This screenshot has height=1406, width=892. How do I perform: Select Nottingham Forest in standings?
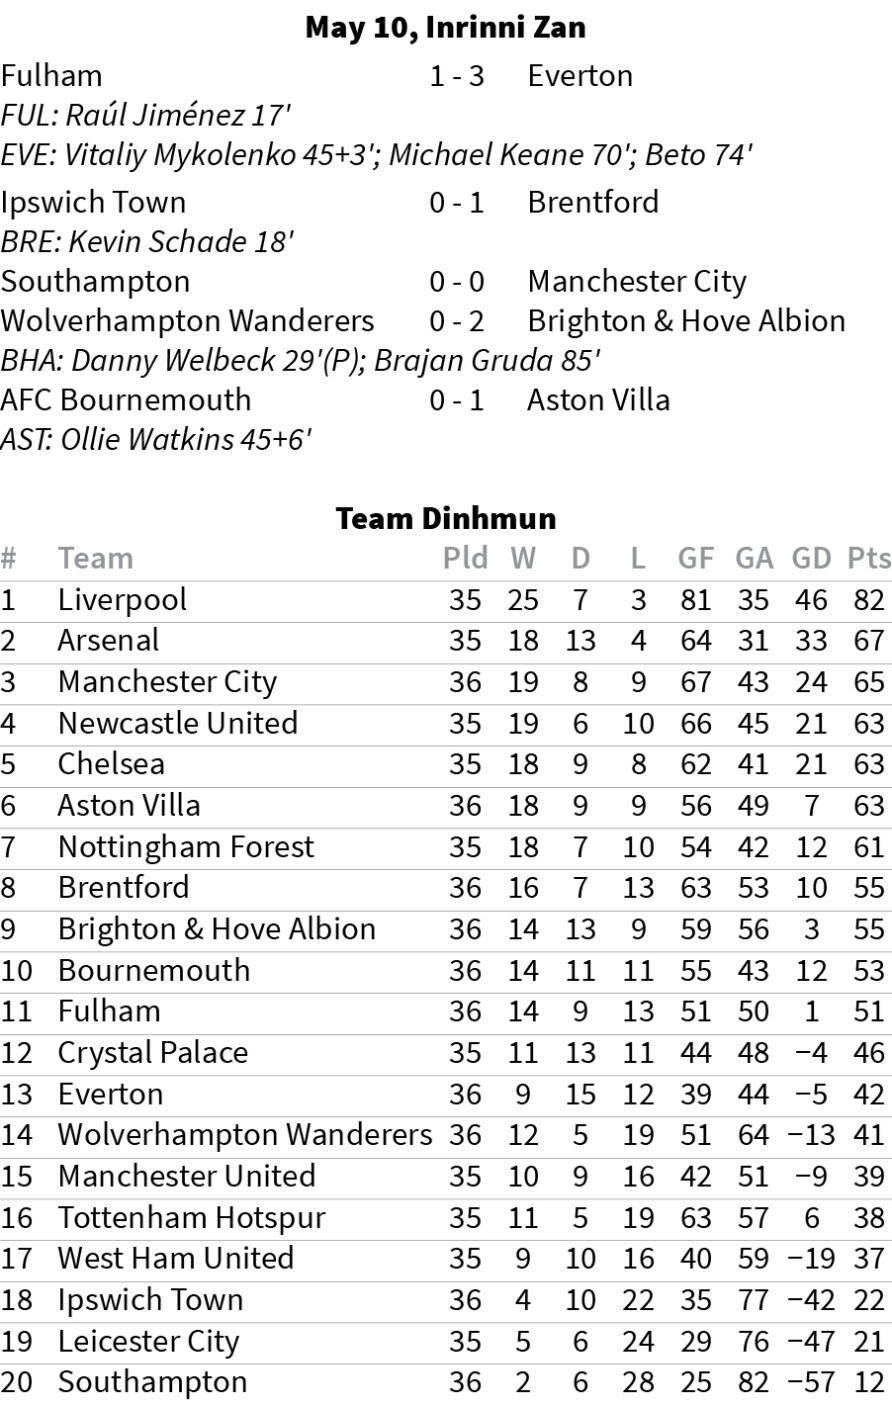click(186, 847)
